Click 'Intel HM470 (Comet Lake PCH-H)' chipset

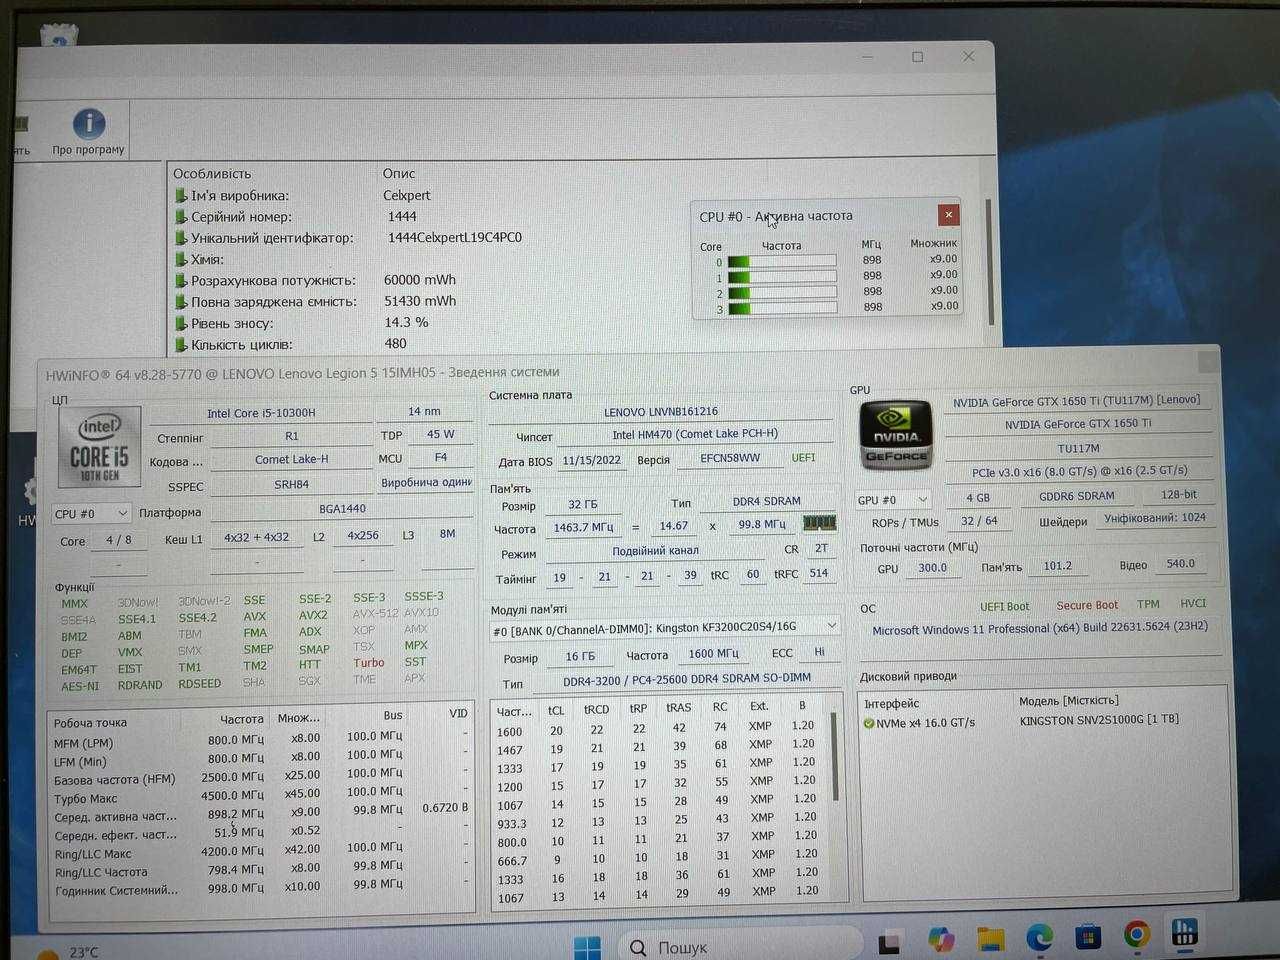[694, 434]
